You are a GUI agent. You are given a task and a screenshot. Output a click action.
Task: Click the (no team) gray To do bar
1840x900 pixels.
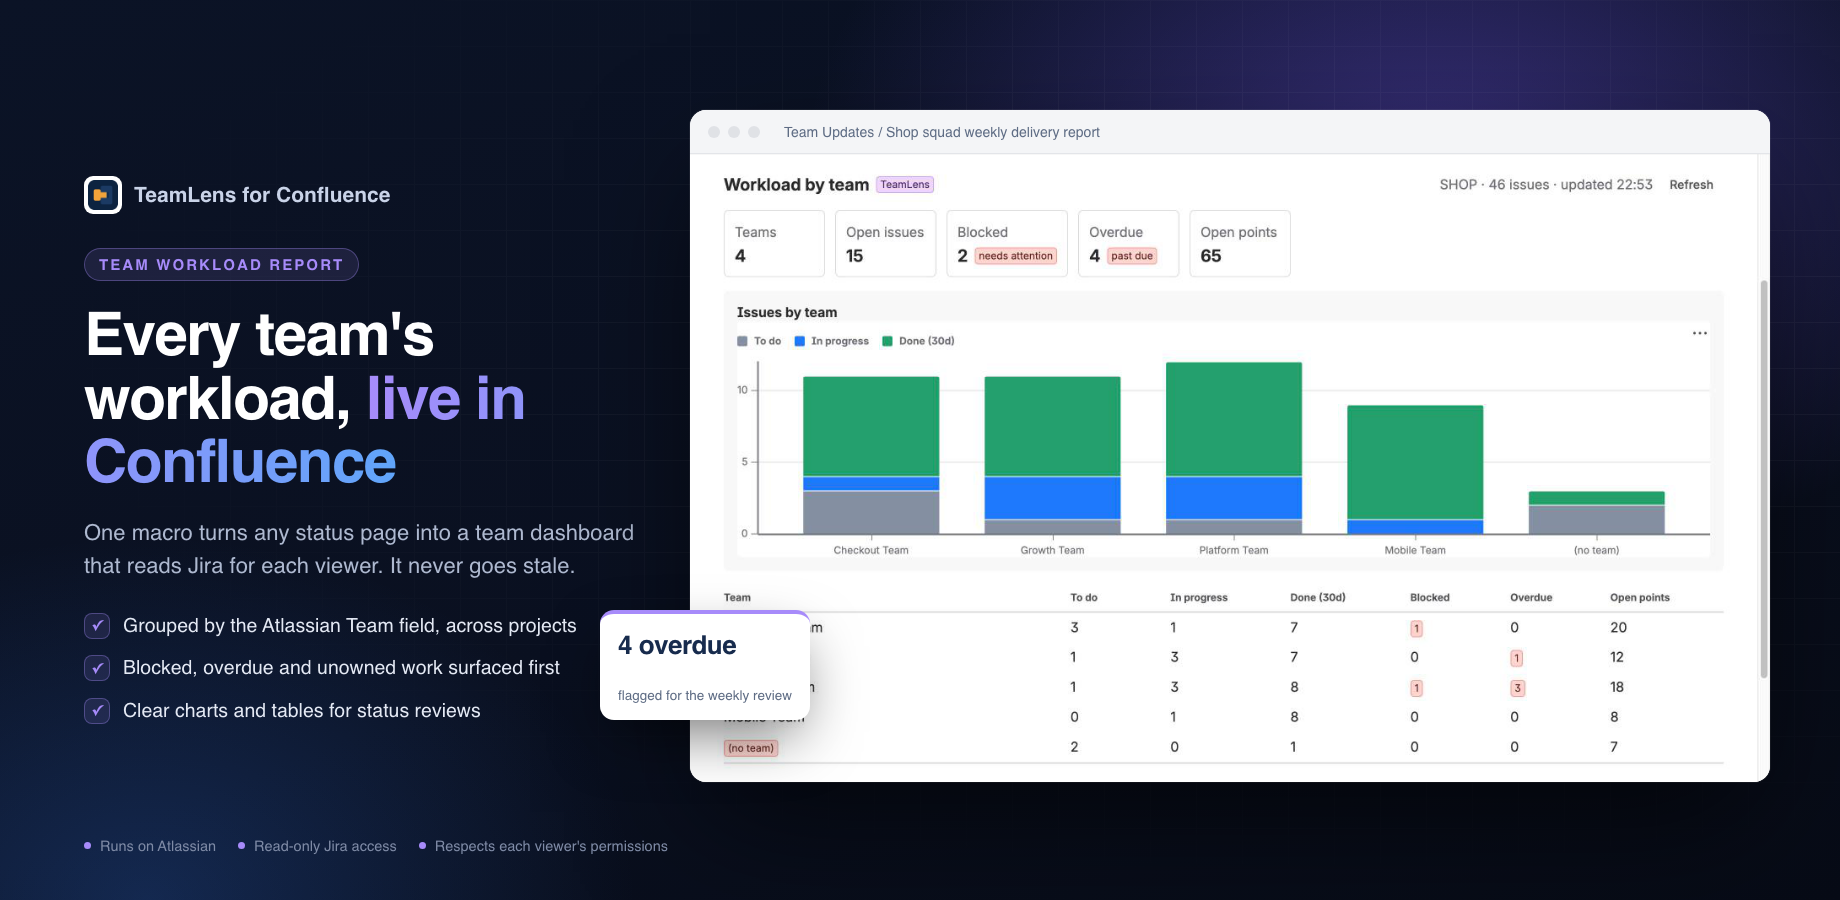(x=1597, y=519)
